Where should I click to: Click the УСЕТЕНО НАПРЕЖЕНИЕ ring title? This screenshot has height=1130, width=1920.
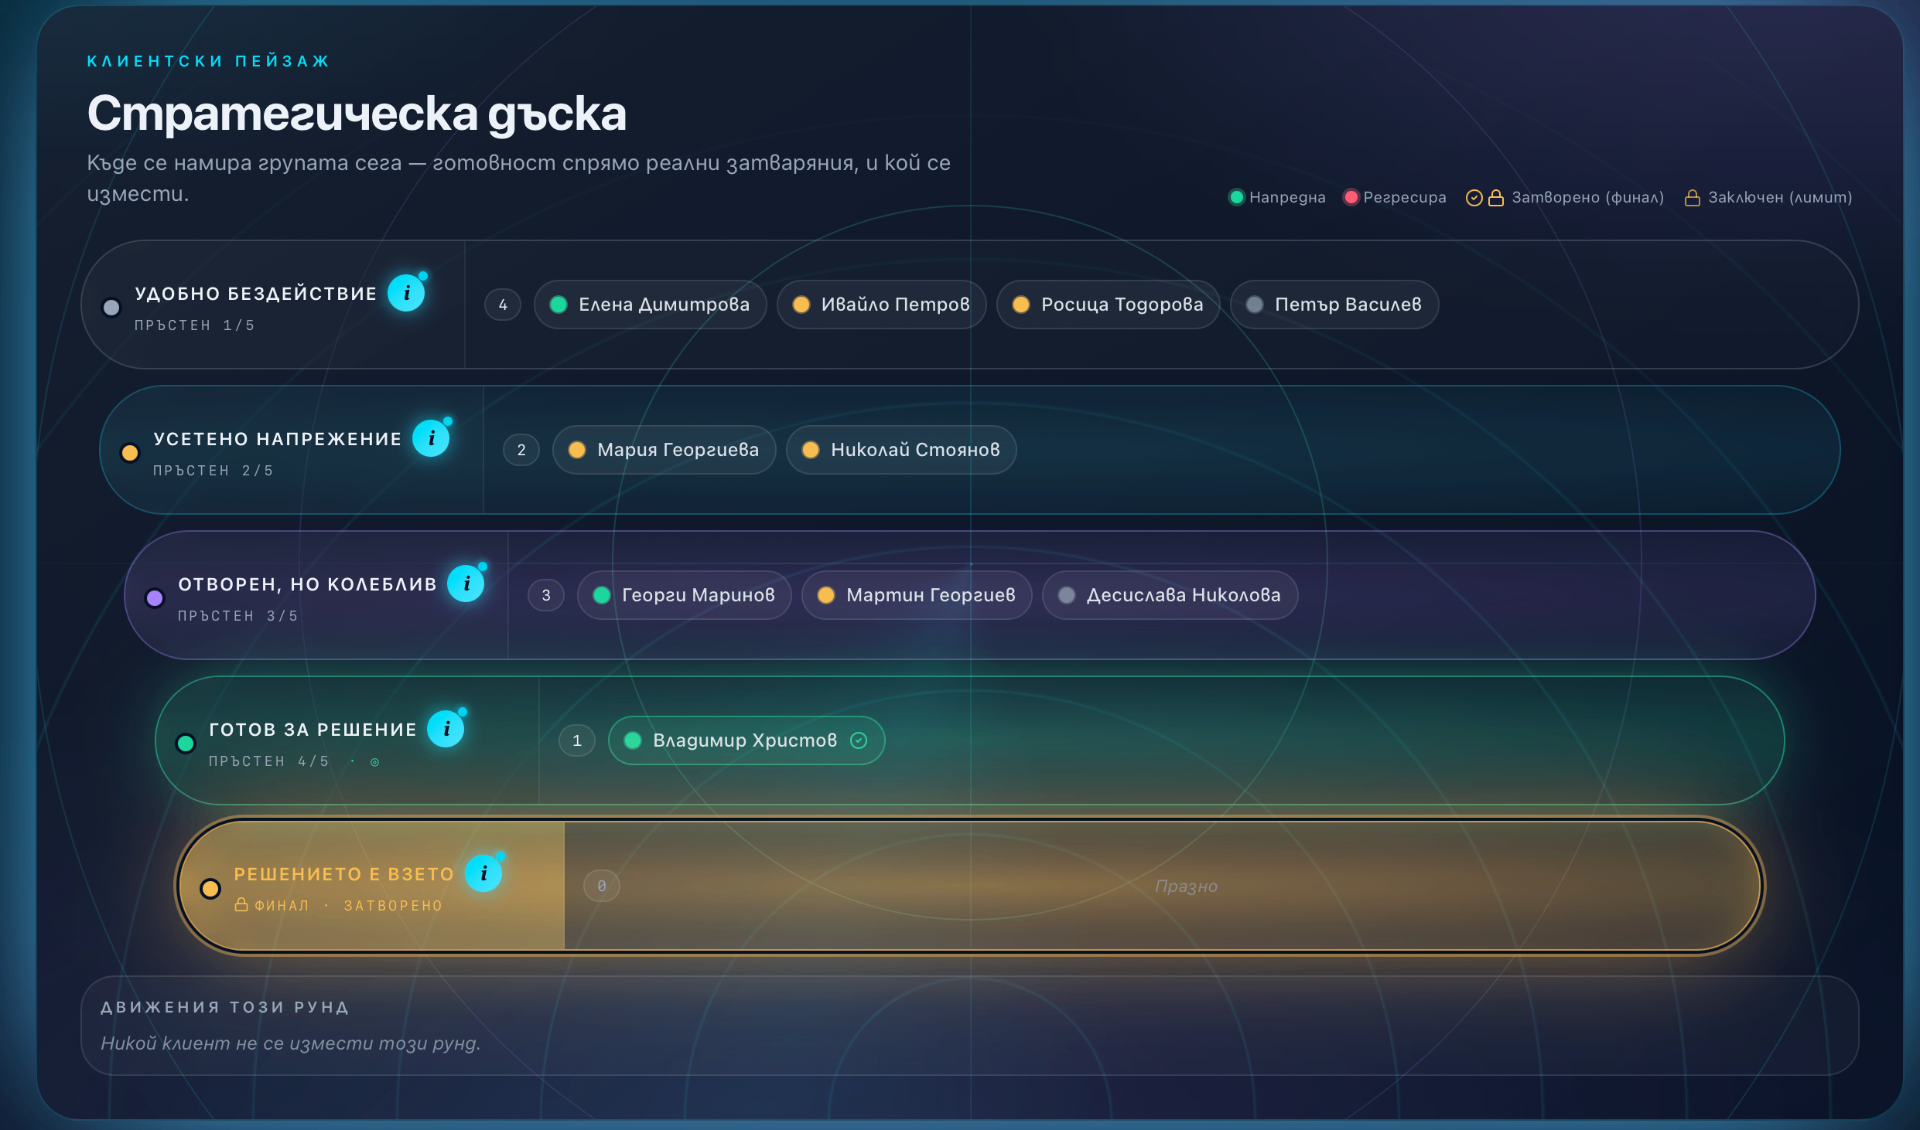click(278, 439)
